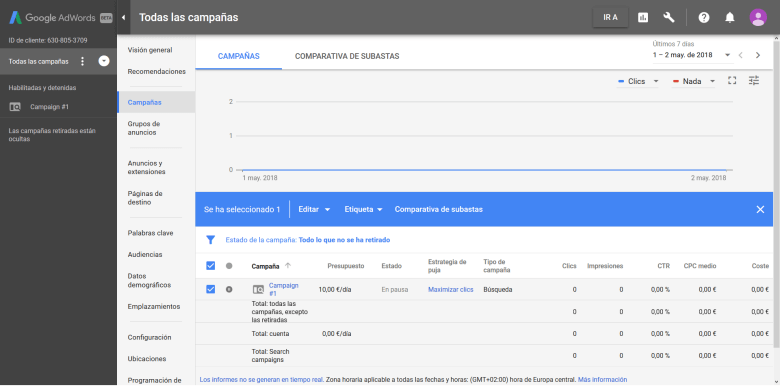Open the account avatar menu
This screenshot has height=392, width=780.
click(x=758, y=18)
